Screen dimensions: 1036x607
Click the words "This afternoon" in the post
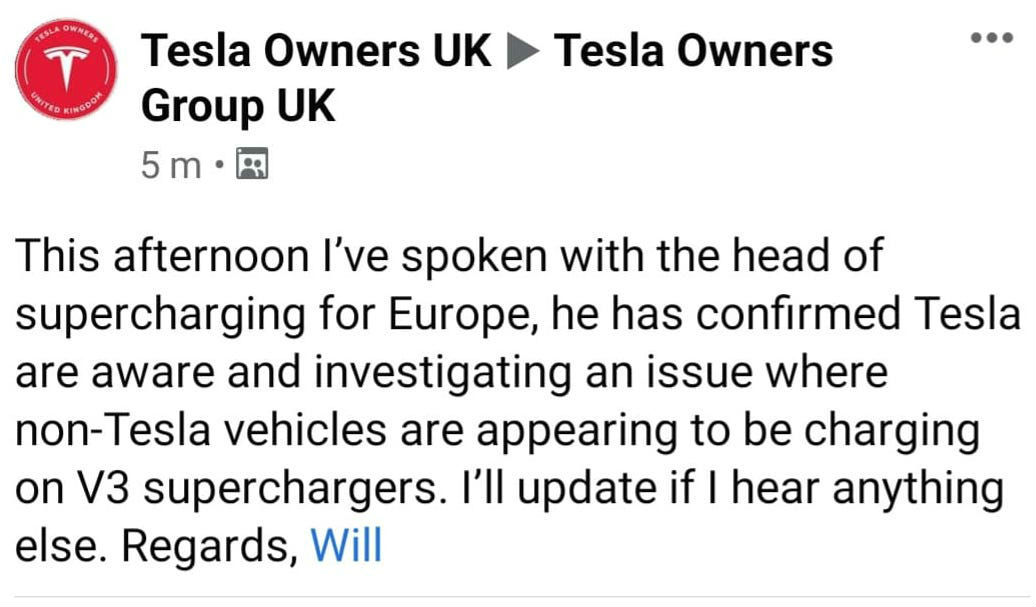(x=162, y=256)
